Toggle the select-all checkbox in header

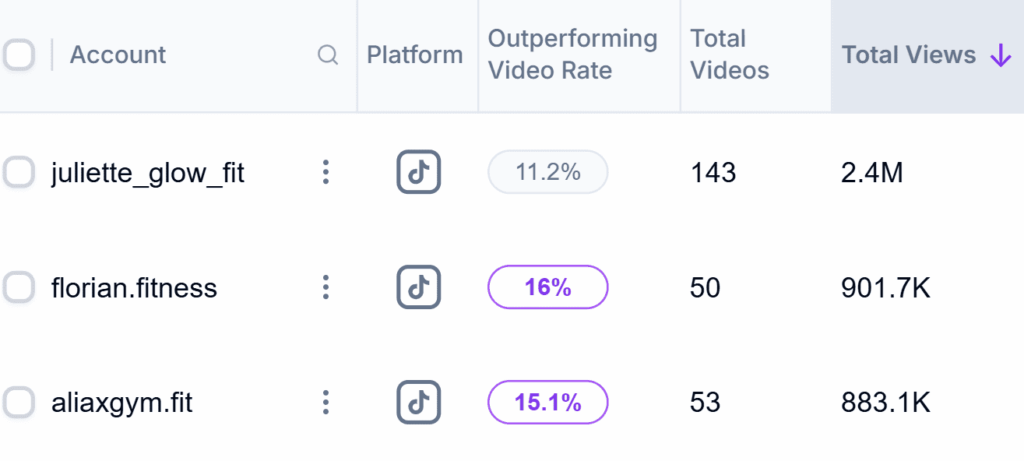(x=18, y=55)
